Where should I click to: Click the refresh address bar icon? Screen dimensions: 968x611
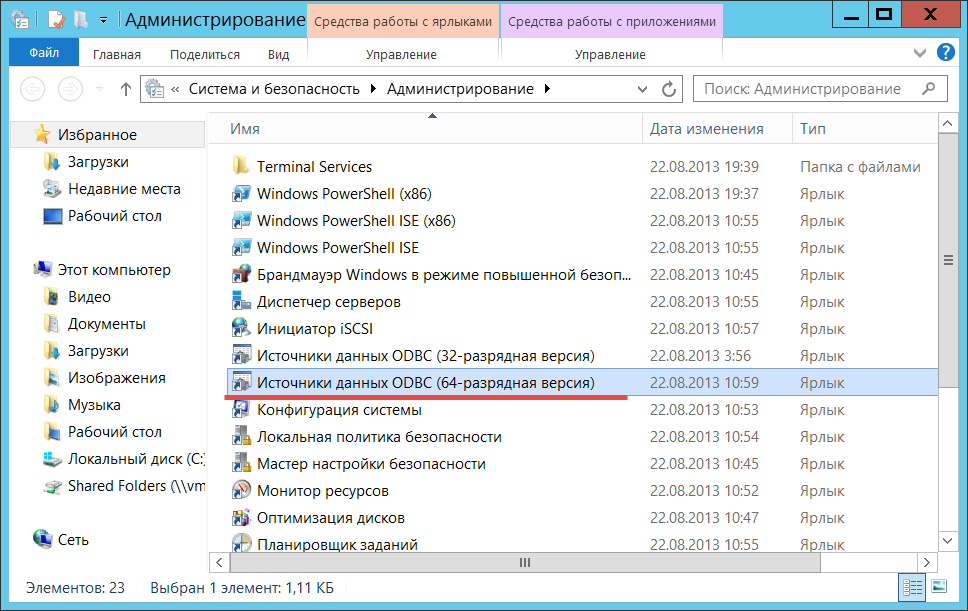[x=669, y=89]
